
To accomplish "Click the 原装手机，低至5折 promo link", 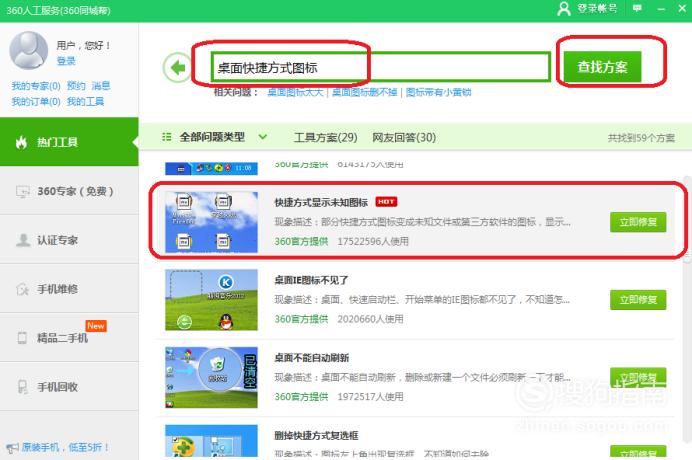I will coord(65,447).
